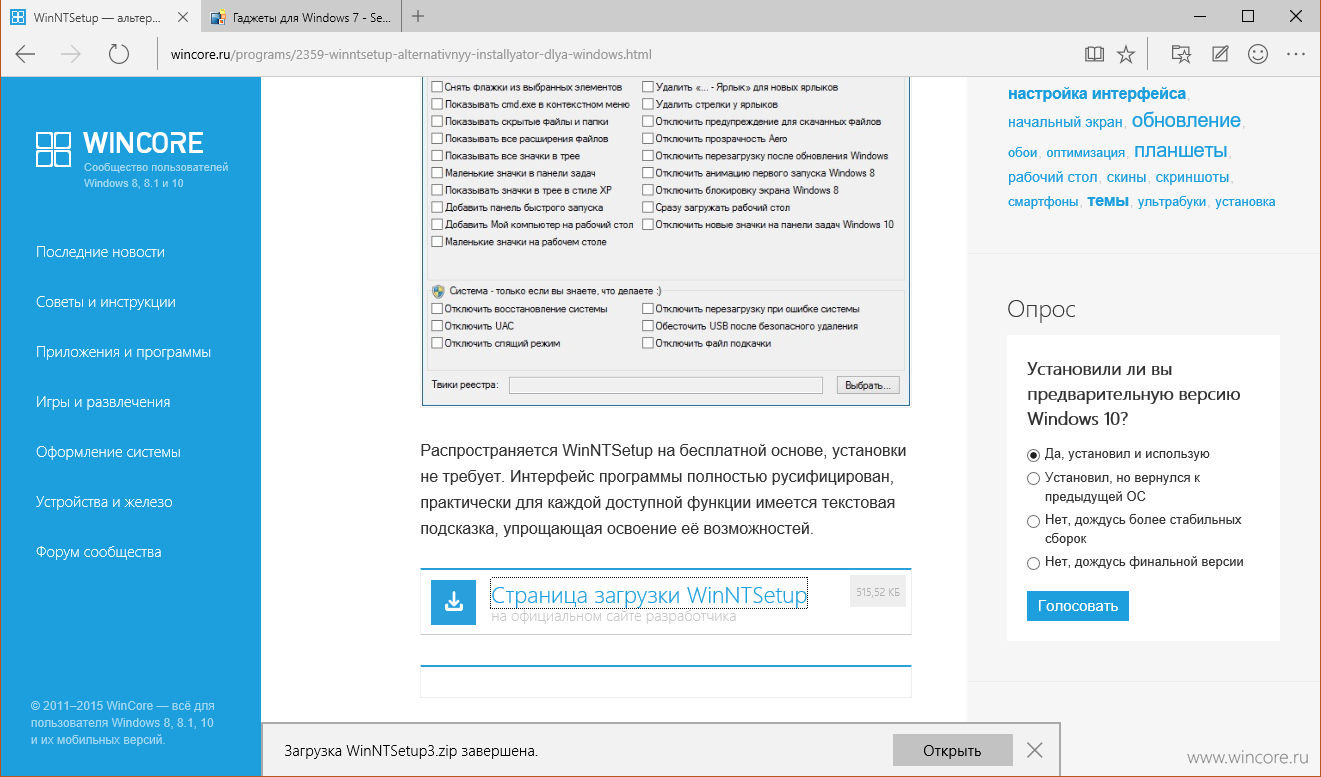Open Форум сообщества link
This screenshot has height=777, width=1321.
[98, 552]
